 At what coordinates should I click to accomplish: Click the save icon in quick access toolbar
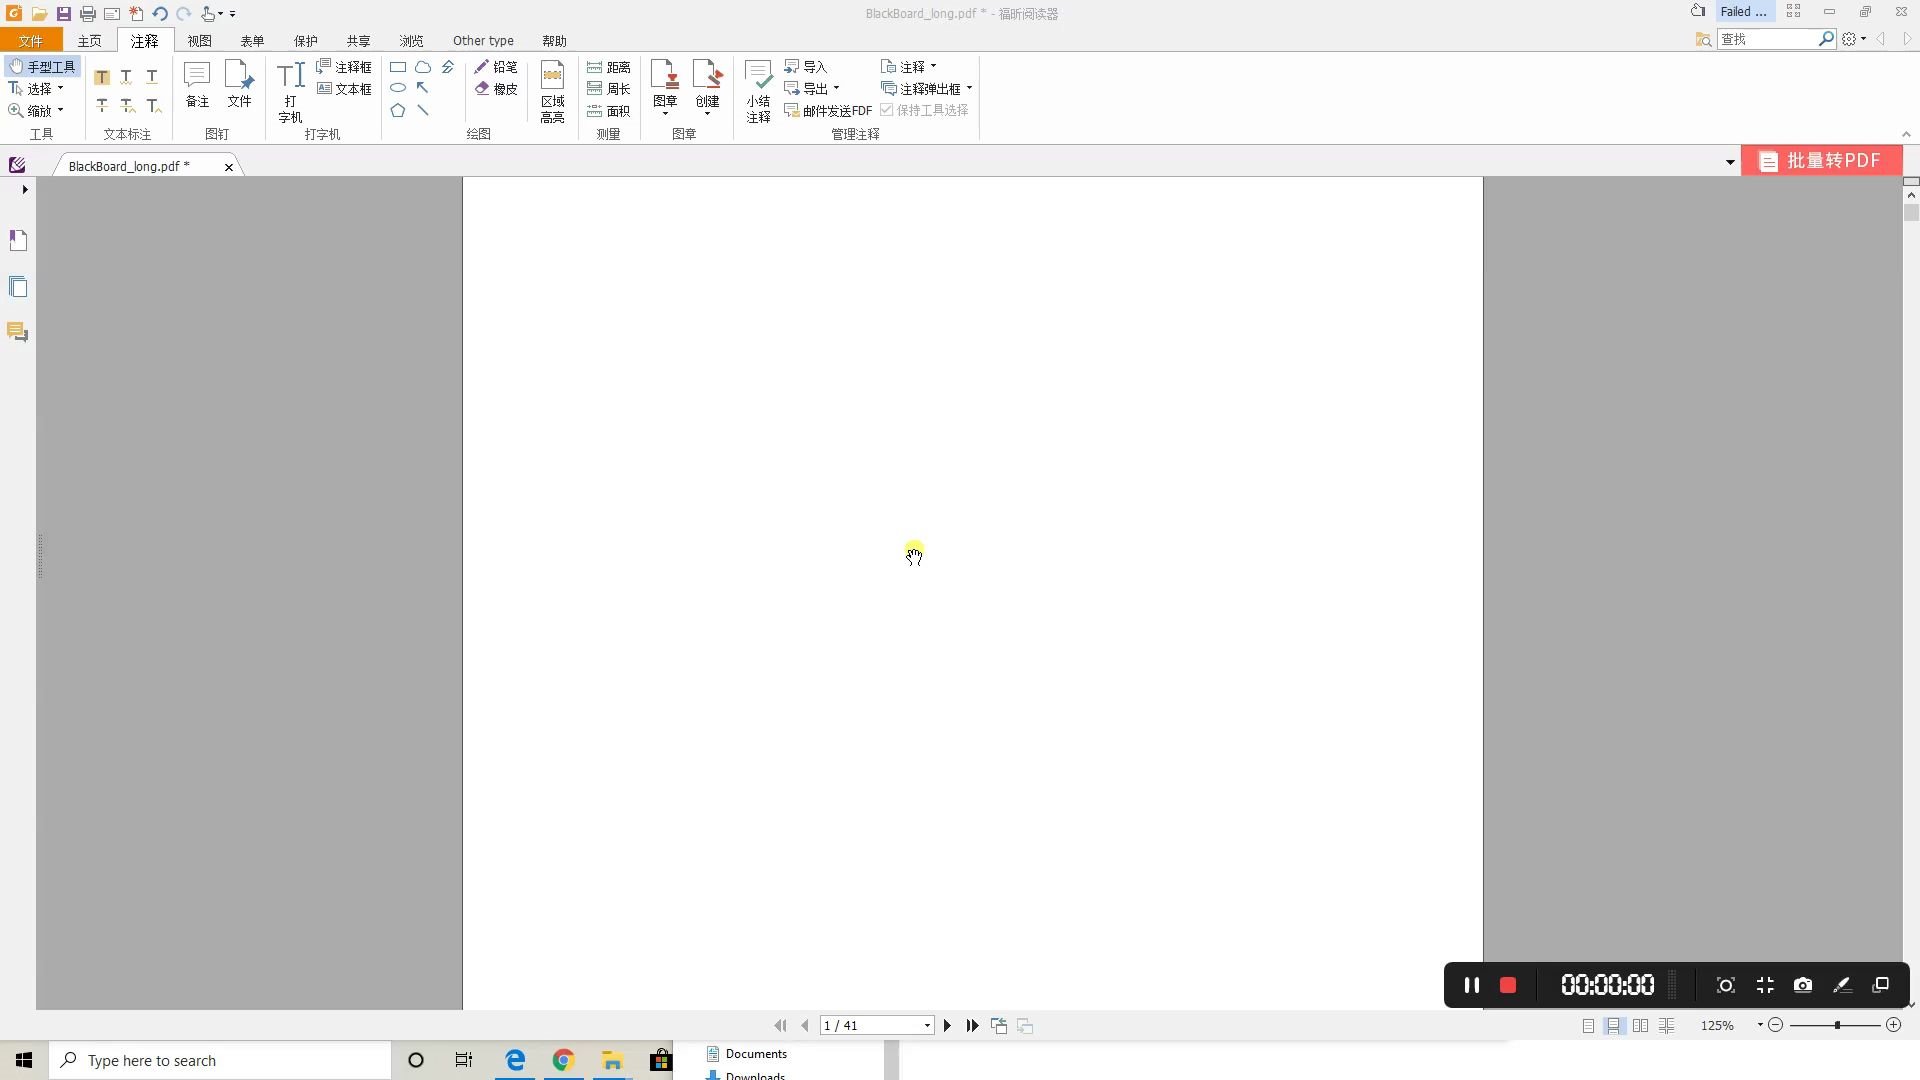click(63, 14)
